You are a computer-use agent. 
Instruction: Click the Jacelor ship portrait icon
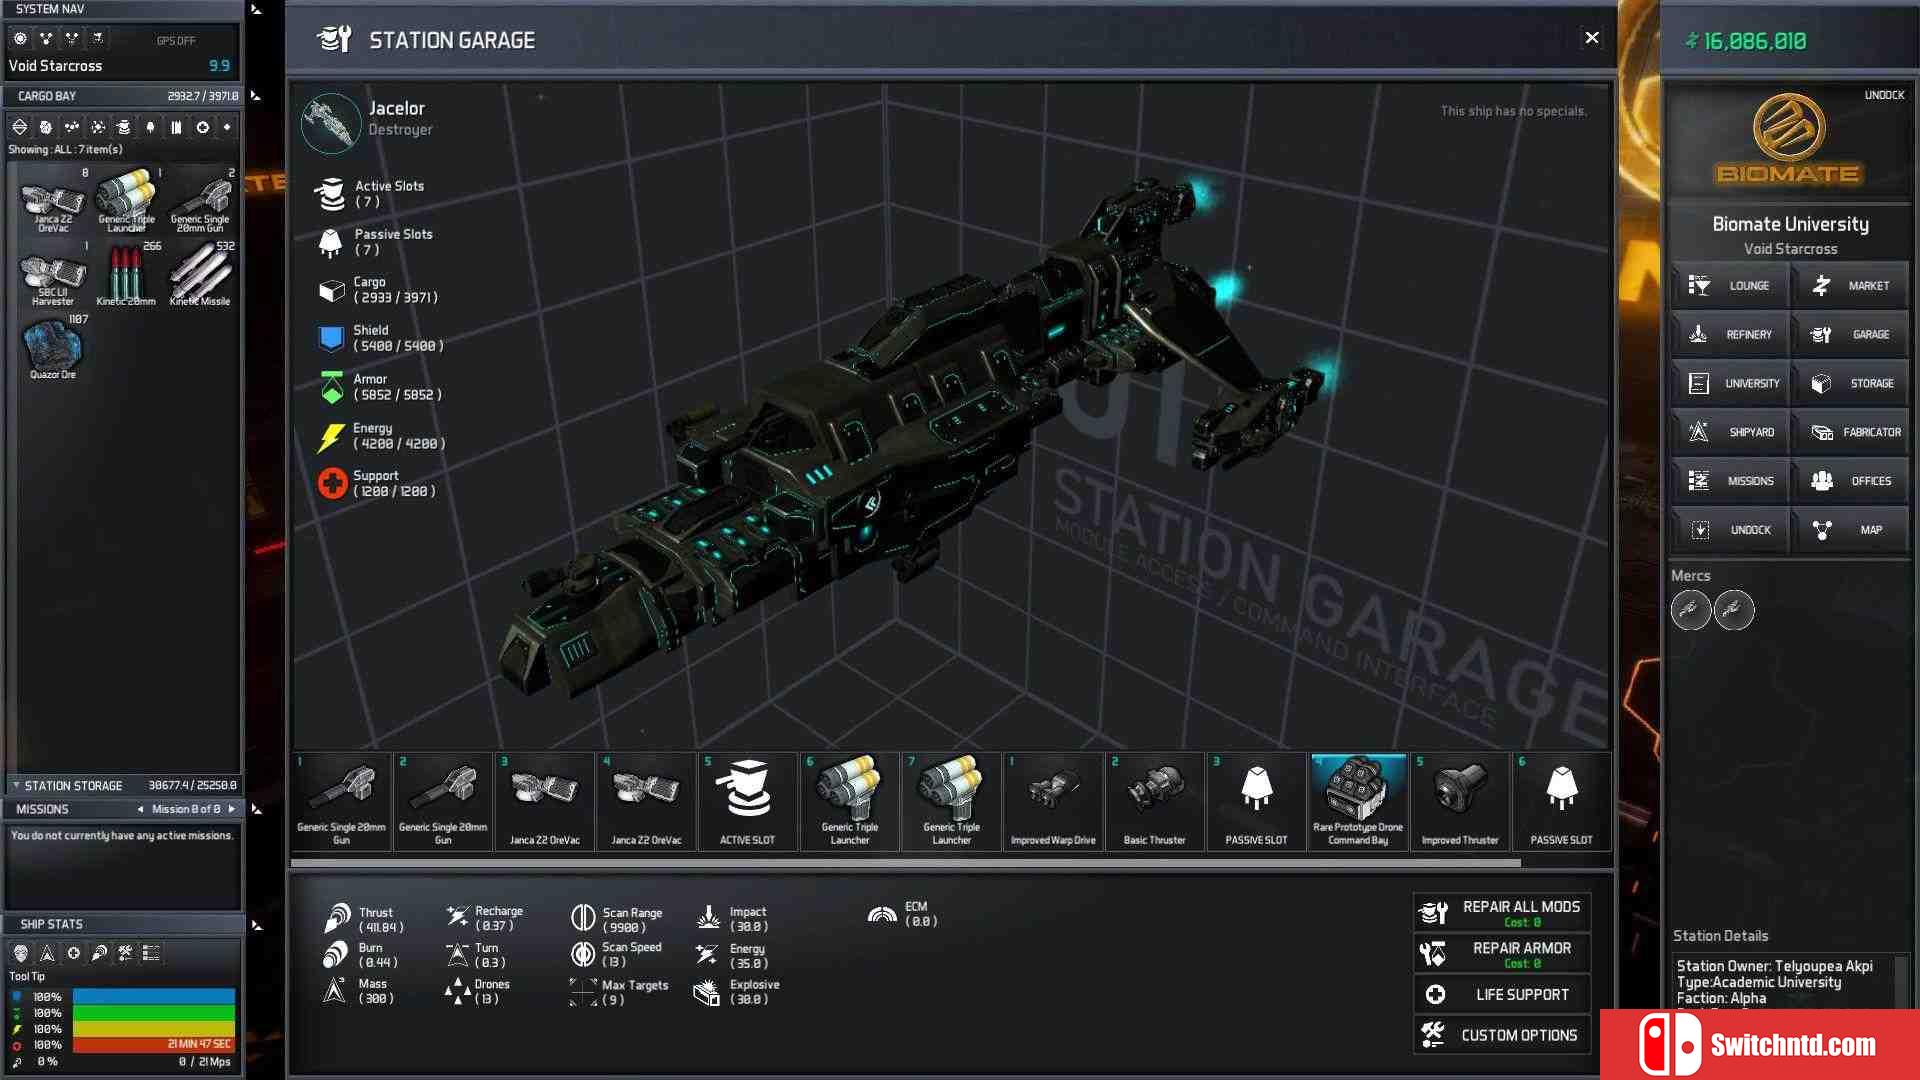pyautogui.click(x=331, y=122)
